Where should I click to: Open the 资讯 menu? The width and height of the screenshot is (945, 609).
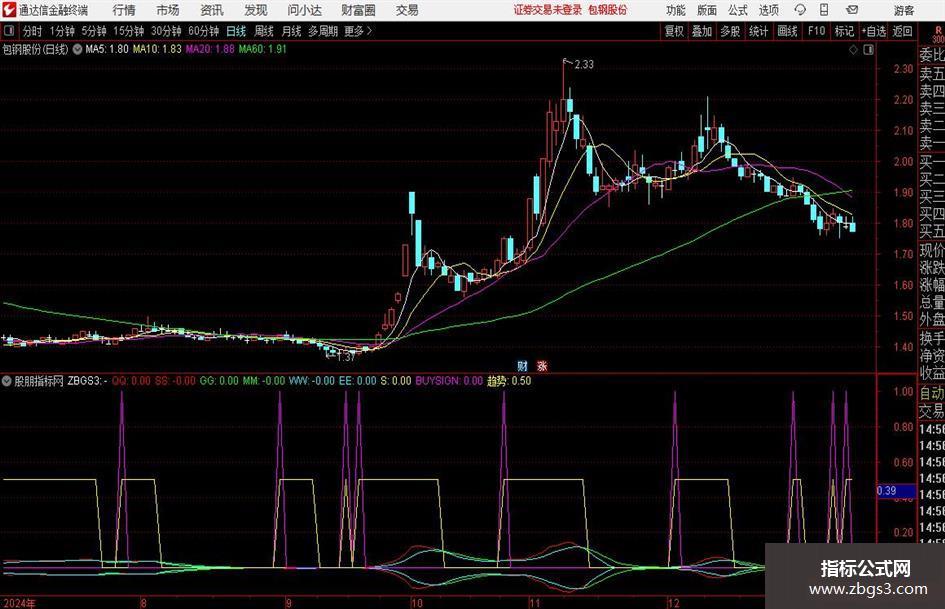[212, 10]
